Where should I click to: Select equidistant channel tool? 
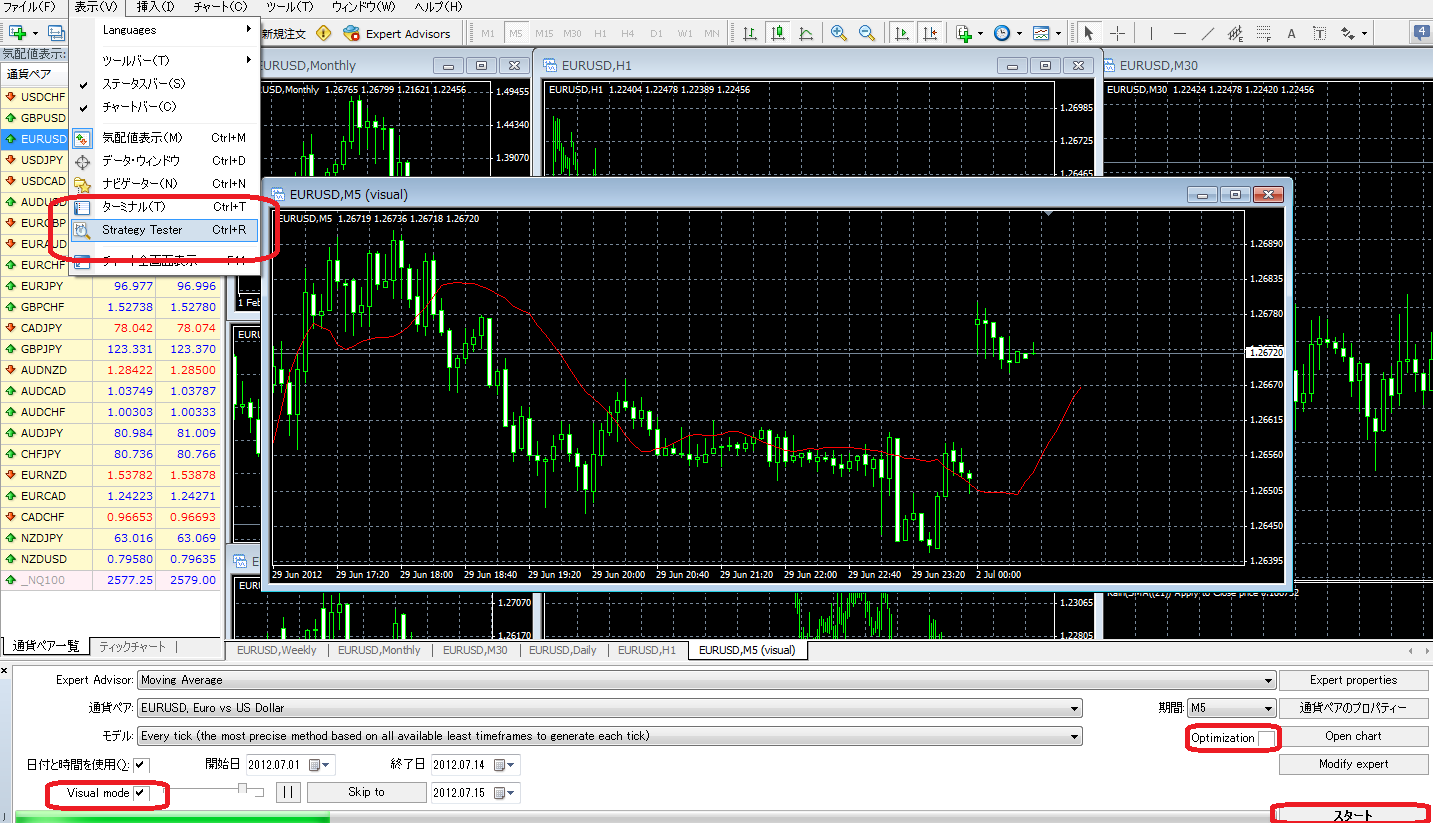(x=1235, y=33)
